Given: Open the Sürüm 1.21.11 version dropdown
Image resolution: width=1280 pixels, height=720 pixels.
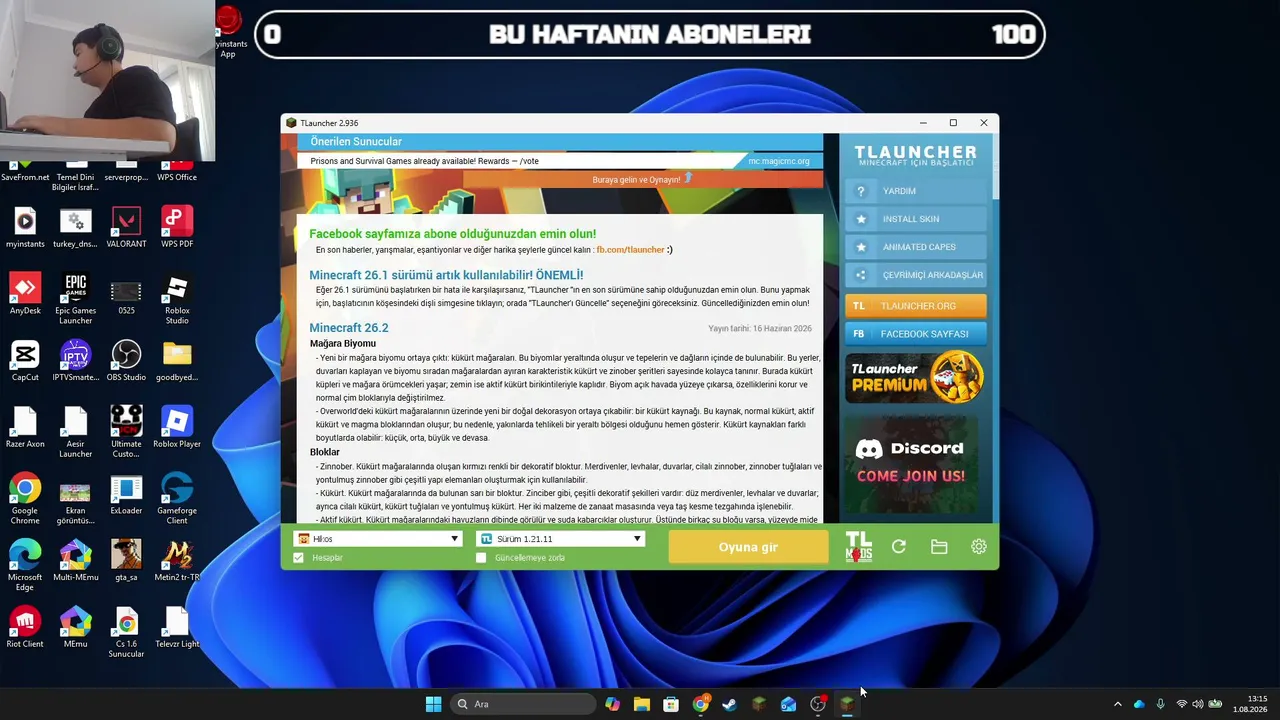Looking at the screenshot, I should tap(562, 539).
